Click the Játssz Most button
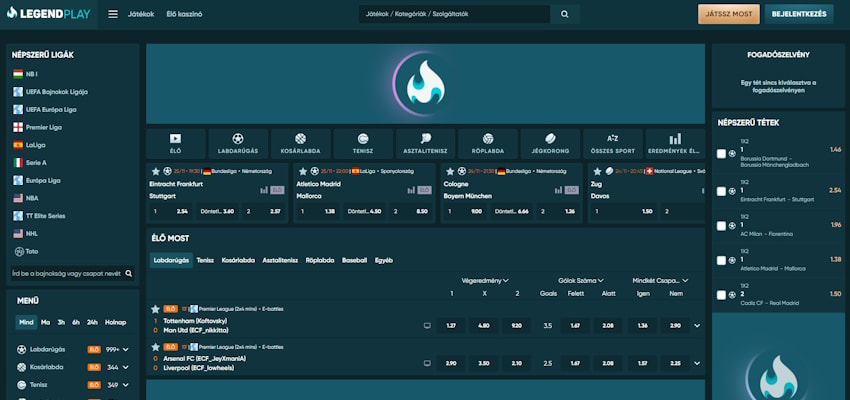Image resolution: width=850 pixels, height=400 pixels. pyautogui.click(x=729, y=14)
